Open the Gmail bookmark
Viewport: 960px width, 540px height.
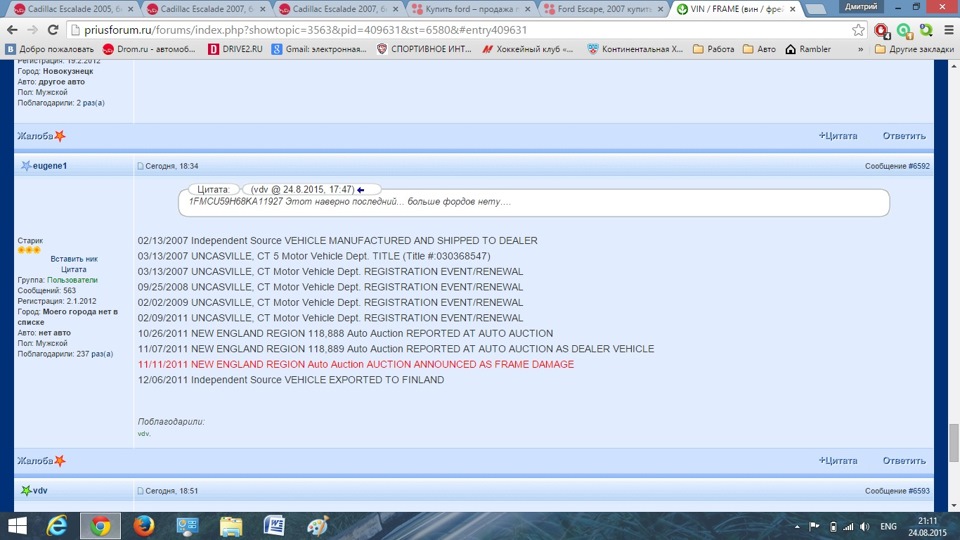point(319,49)
